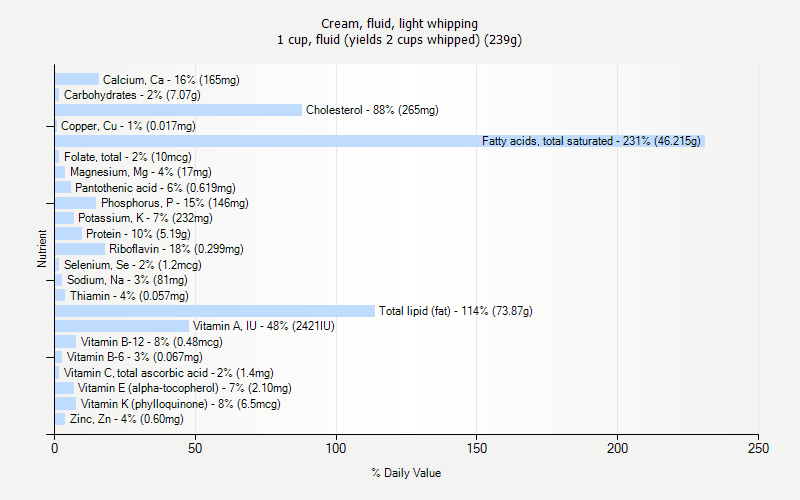Click the Pantothenic acid - 6% (0.619mg) label
This screenshot has height=500, width=800.
tap(155, 188)
